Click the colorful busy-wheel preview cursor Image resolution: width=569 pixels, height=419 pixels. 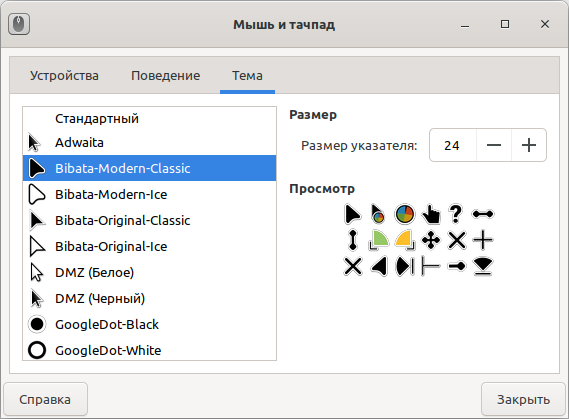(x=404, y=214)
